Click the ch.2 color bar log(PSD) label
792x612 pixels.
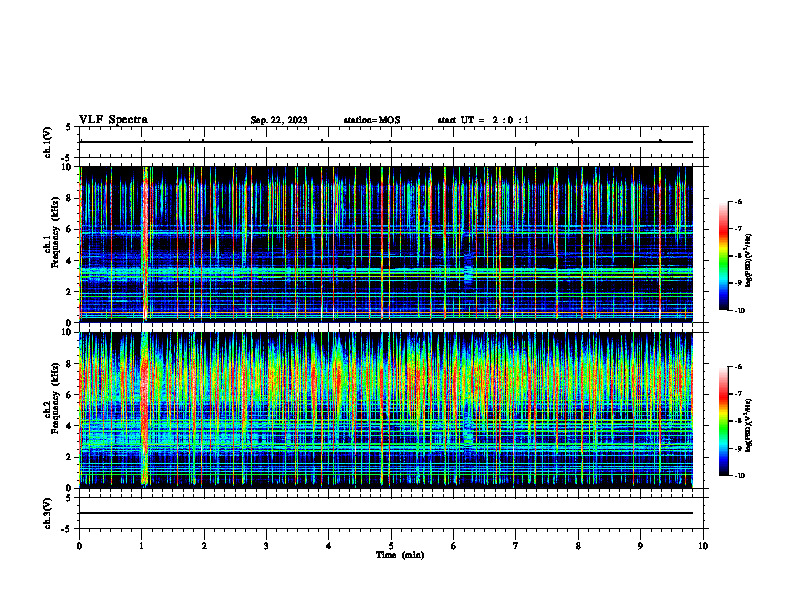point(749,426)
